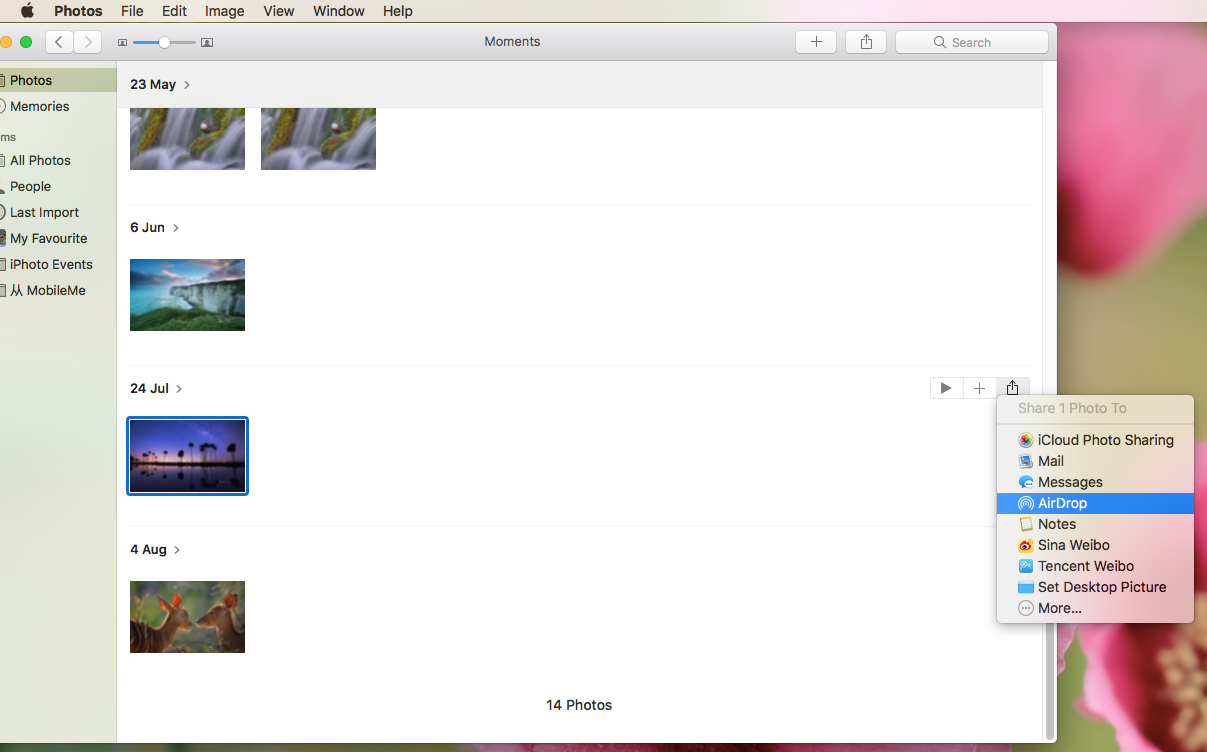The height and width of the screenshot is (752, 1207).
Task: Share the photo via Mail
Action: click(1050, 461)
